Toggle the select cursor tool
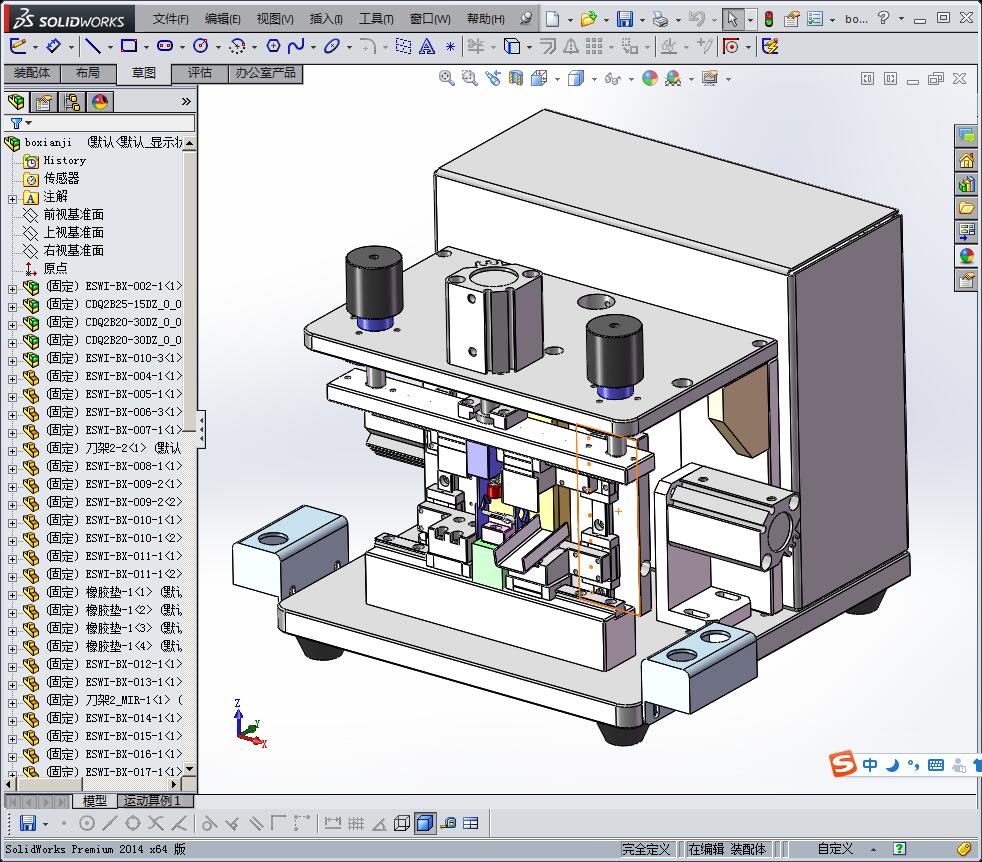 pos(732,19)
